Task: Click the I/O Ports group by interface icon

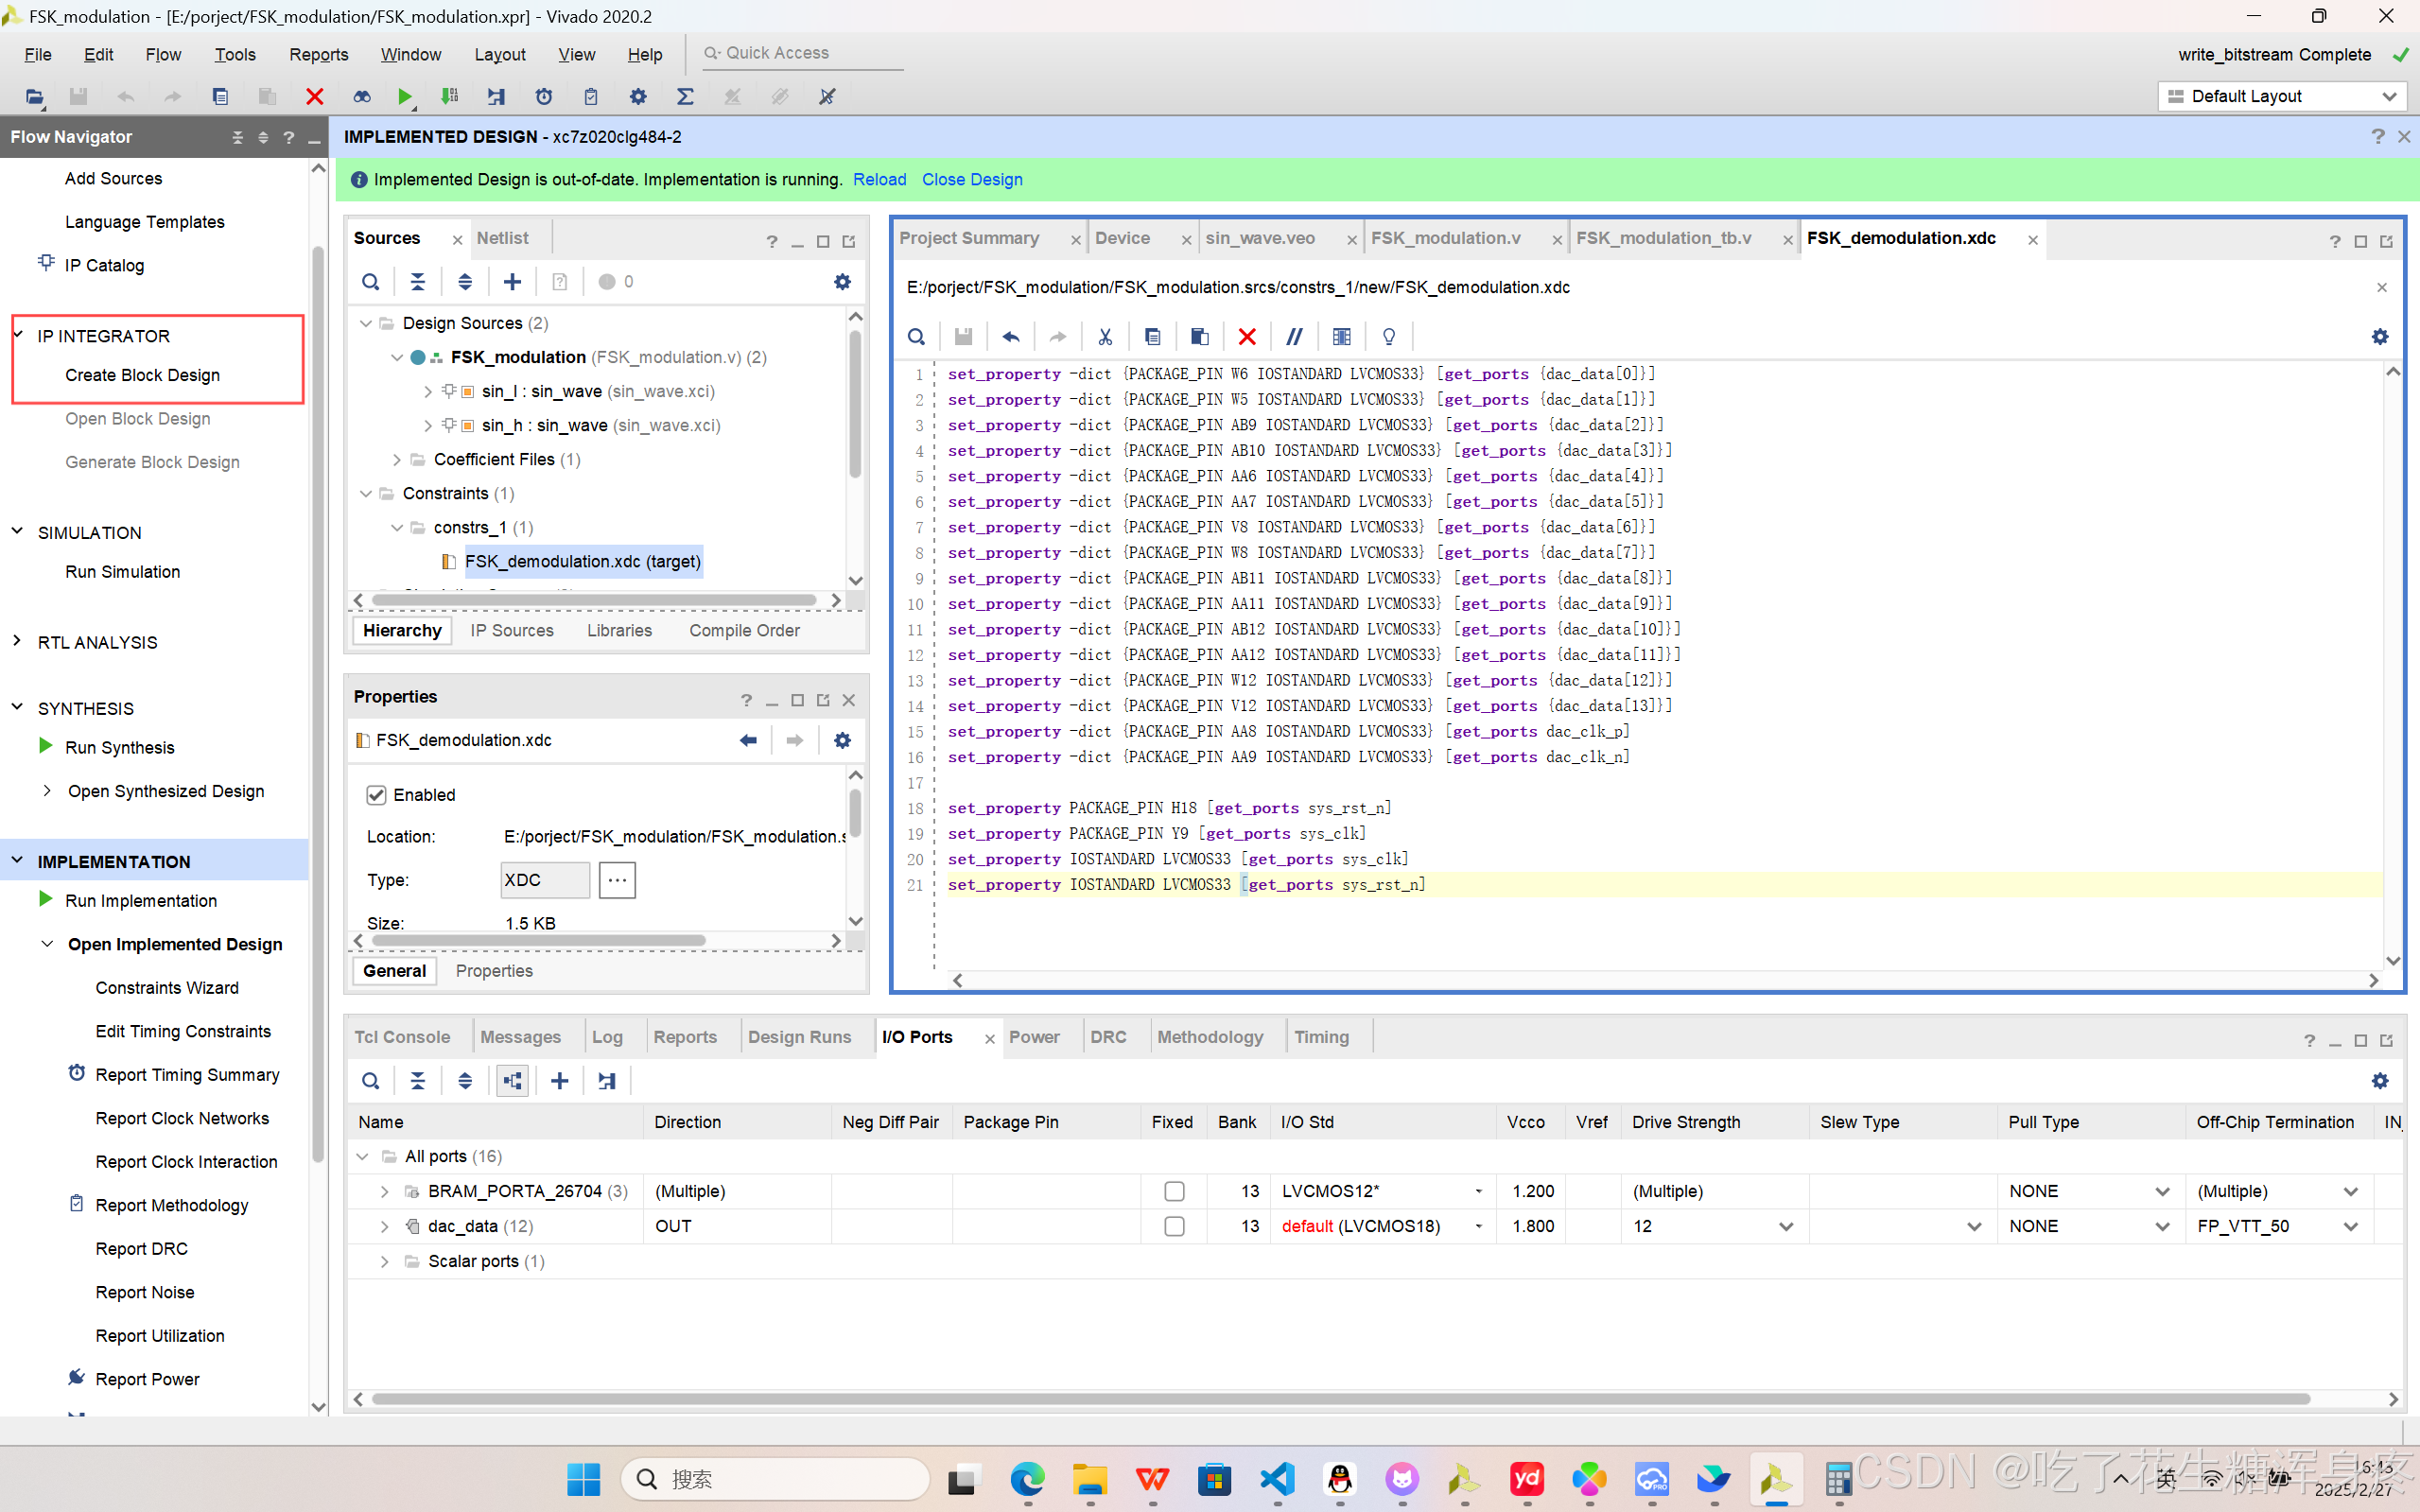Action: click(x=512, y=1081)
